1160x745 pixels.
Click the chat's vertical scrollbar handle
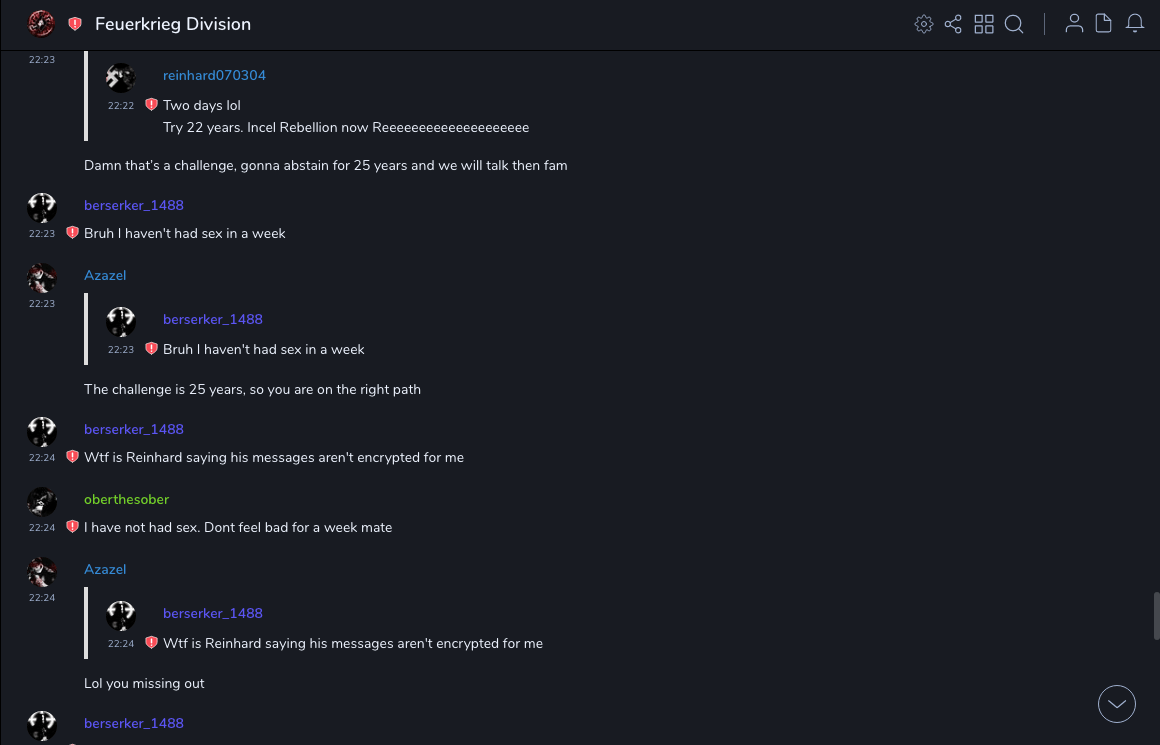pyautogui.click(x=1156, y=615)
